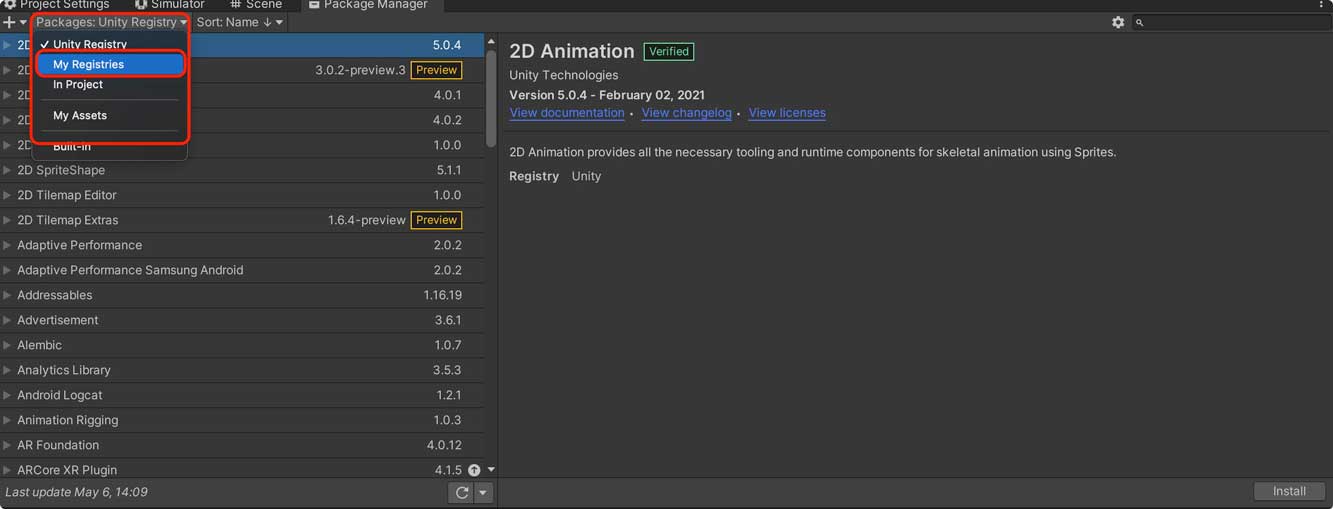The height and width of the screenshot is (509, 1333).
Task: Expand the 2D Tilemap Extras package row
Action: [7, 220]
